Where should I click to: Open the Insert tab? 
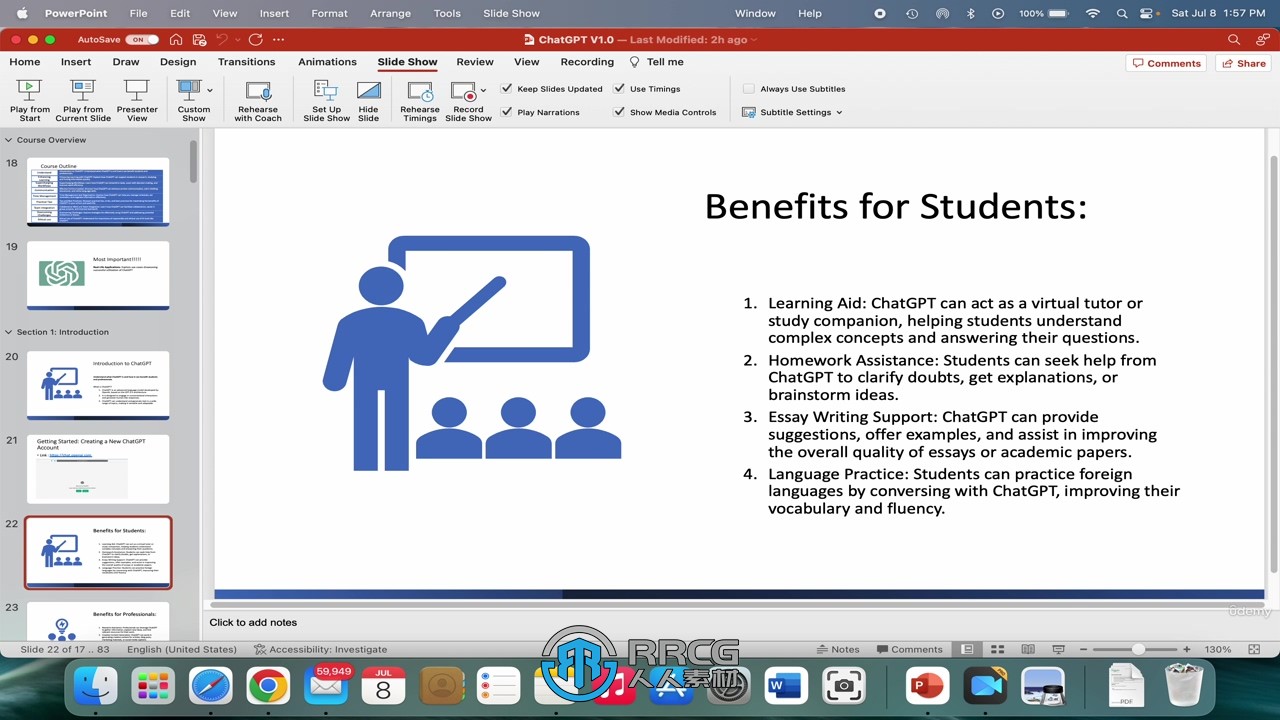tap(76, 62)
